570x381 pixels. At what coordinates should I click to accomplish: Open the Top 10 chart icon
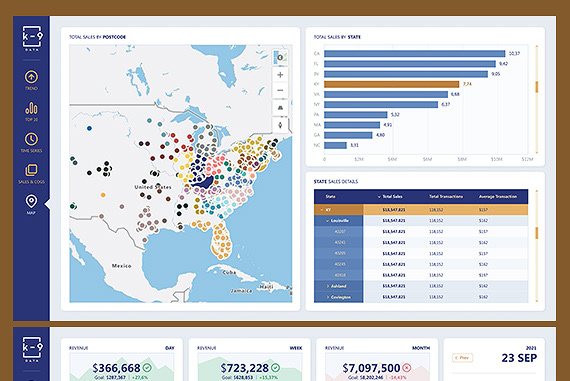pyautogui.click(x=31, y=108)
